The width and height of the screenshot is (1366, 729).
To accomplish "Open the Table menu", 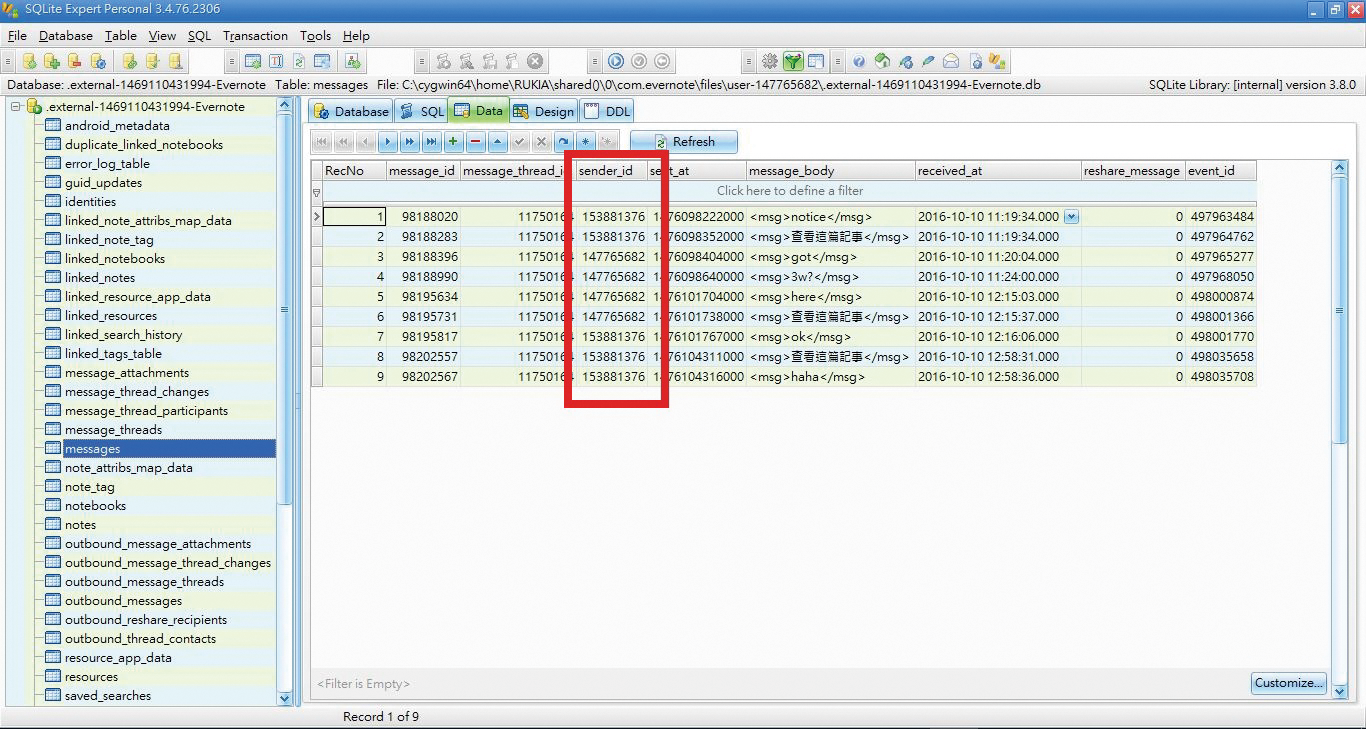I will pyautogui.click(x=121, y=35).
